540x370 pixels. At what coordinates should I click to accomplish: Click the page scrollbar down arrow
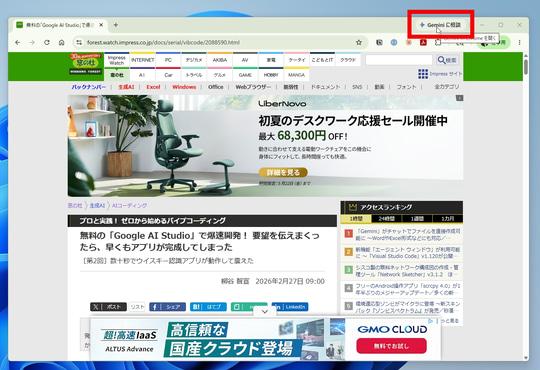point(526,358)
